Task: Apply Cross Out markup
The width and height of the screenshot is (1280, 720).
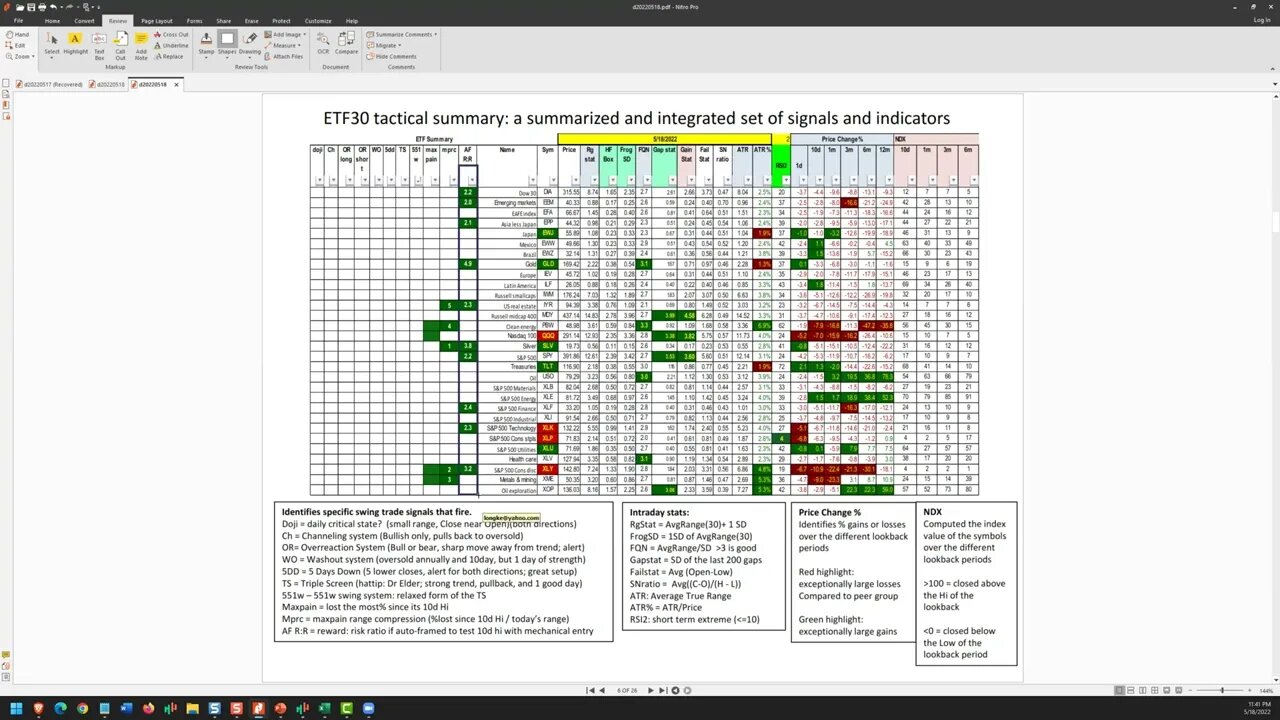Action: tap(171, 34)
